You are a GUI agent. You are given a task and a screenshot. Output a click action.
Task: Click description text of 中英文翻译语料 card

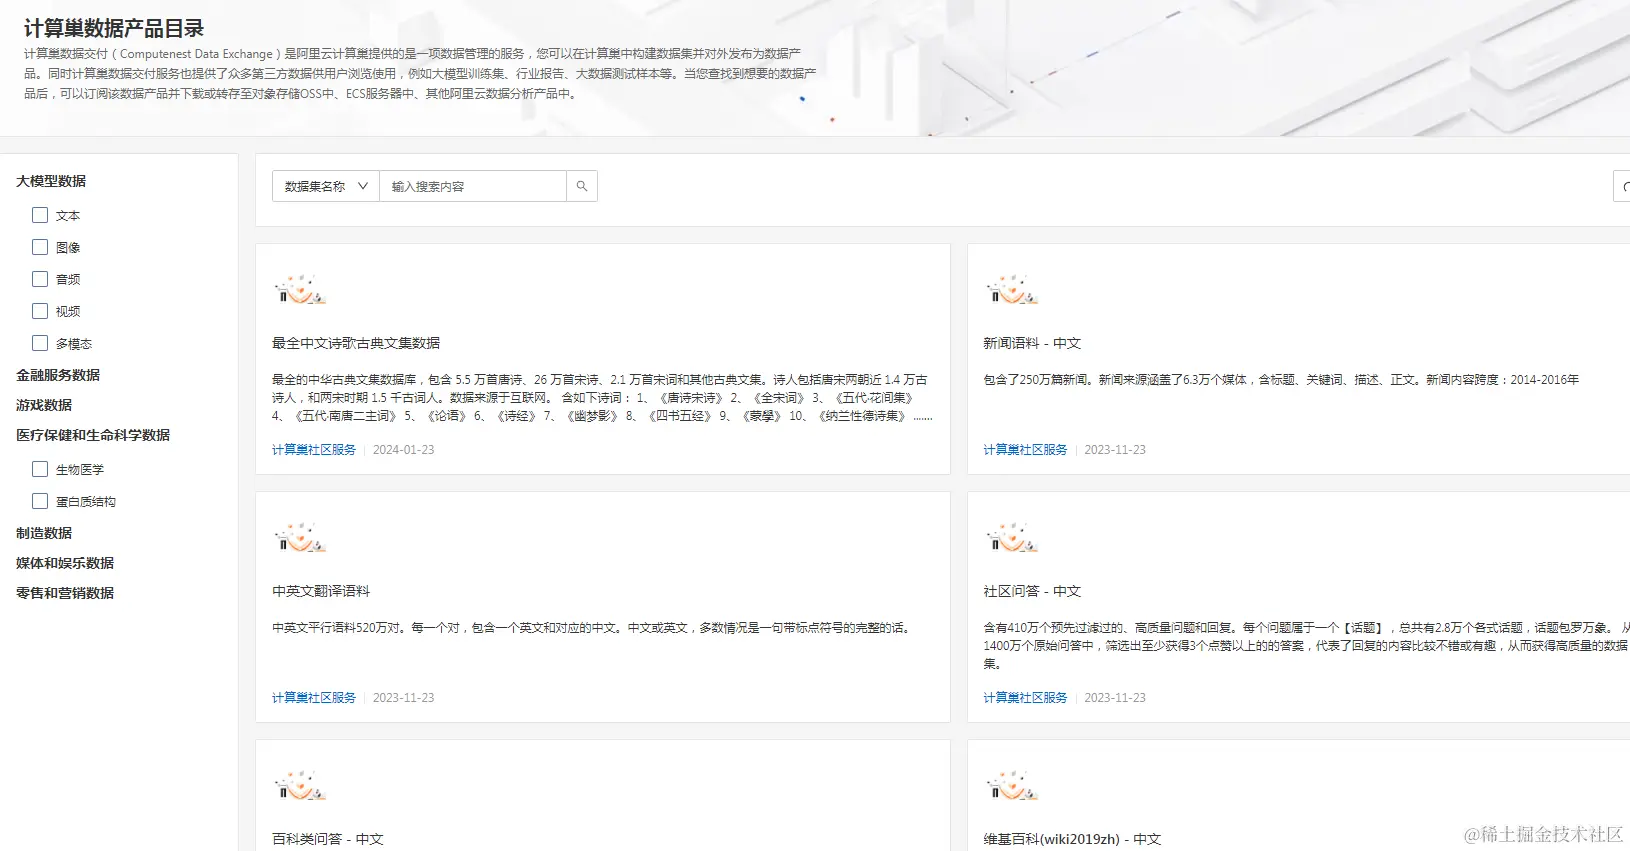click(x=593, y=628)
